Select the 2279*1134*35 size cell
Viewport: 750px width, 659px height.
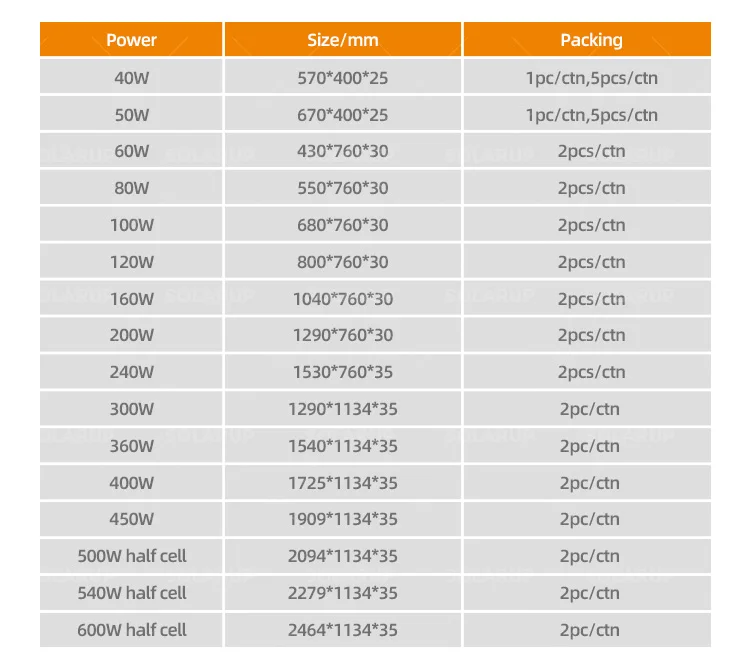click(342, 593)
